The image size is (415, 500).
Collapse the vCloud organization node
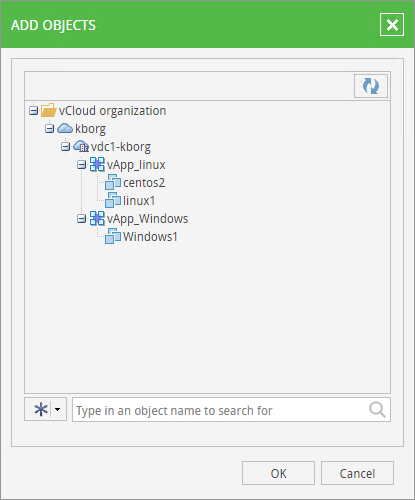click(x=33, y=110)
